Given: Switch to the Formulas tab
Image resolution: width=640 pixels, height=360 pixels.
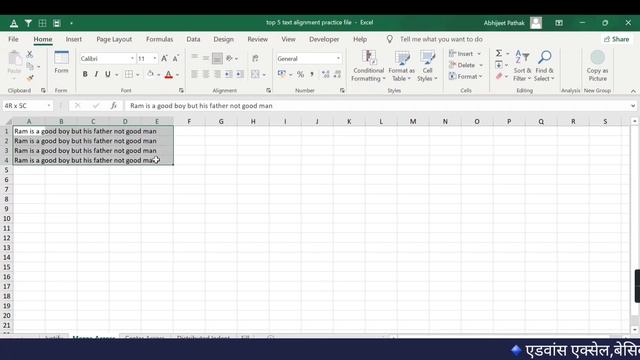Looking at the screenshot, I should [159, 39].
